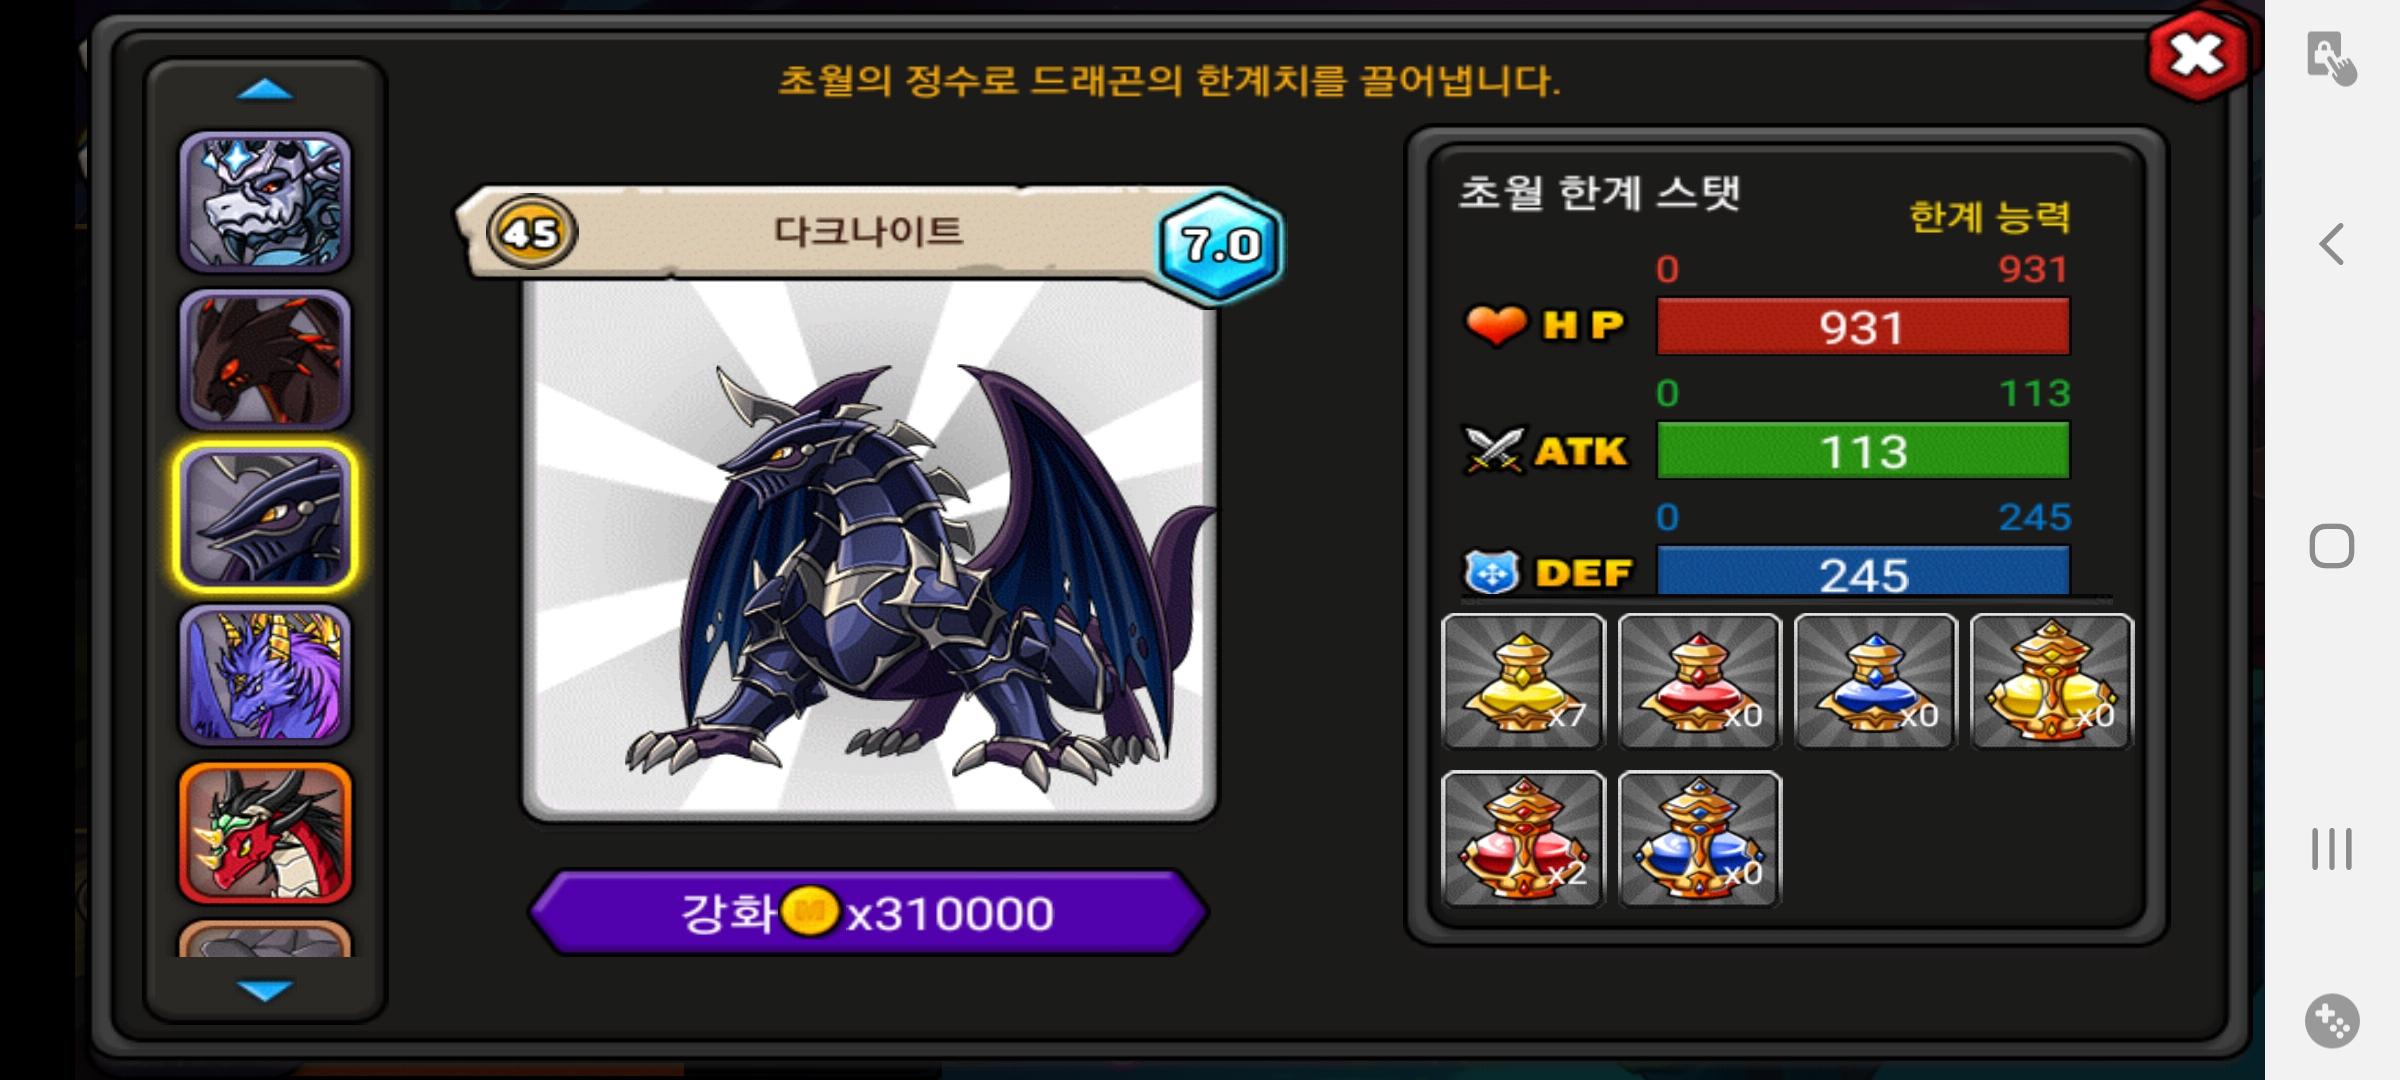Screen dimensions: 2400x1080
Task: Choose the red dragon portrait
Action: point(265,832)
